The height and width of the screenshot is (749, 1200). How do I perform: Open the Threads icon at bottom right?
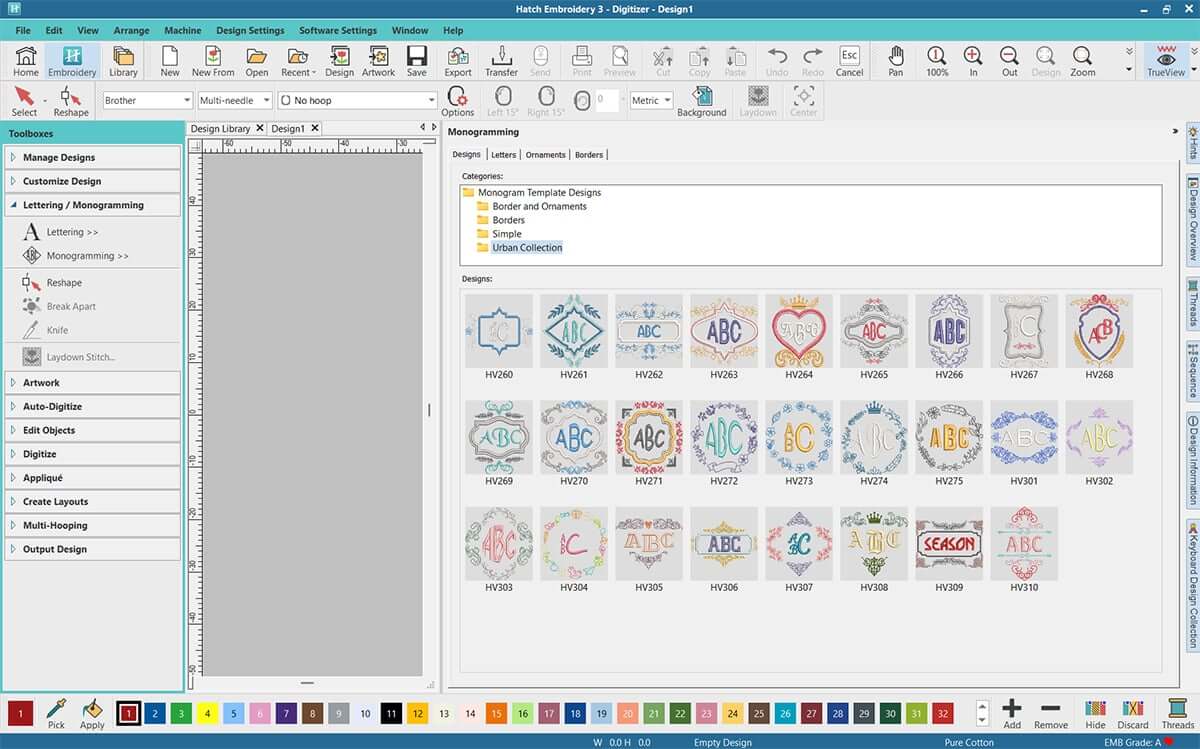pos(1177,713)
